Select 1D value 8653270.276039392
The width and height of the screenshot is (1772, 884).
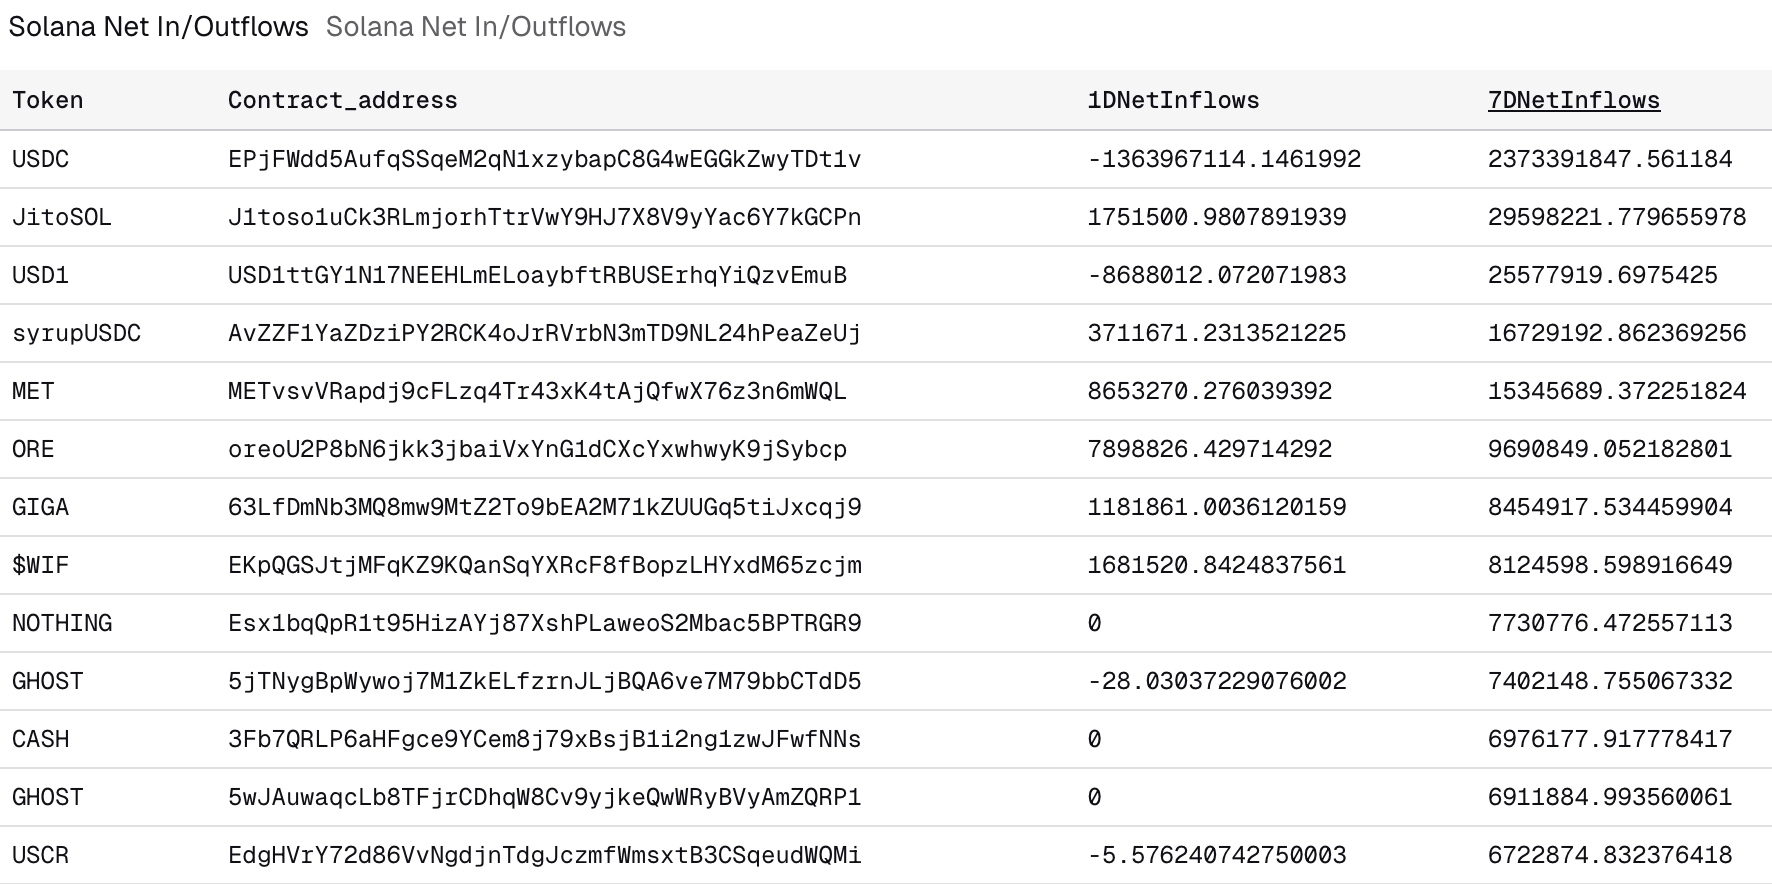pos(1210,391)
